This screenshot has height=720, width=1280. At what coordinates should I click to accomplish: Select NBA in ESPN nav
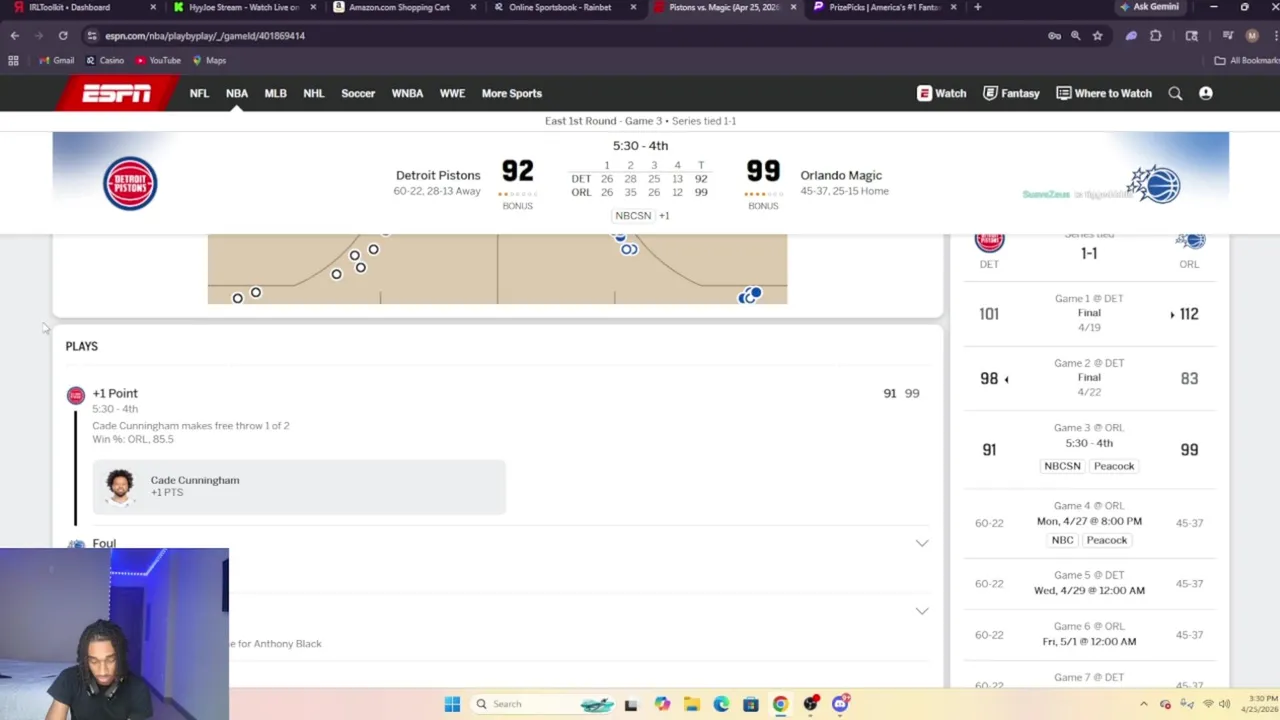pyautogui.click(x=237, y=93)
